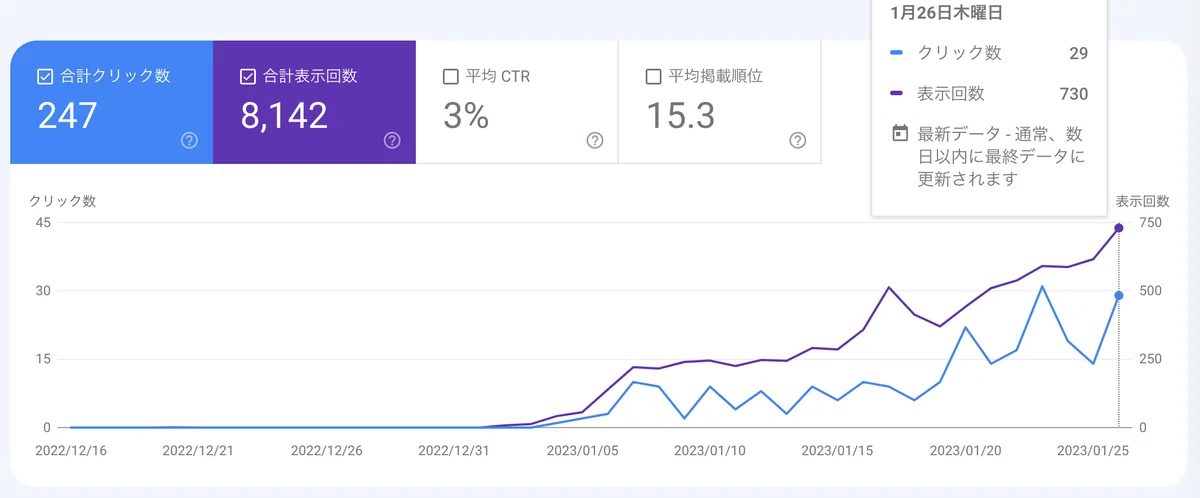Open help icon on 合計表示回数 card

coord(392,141)
